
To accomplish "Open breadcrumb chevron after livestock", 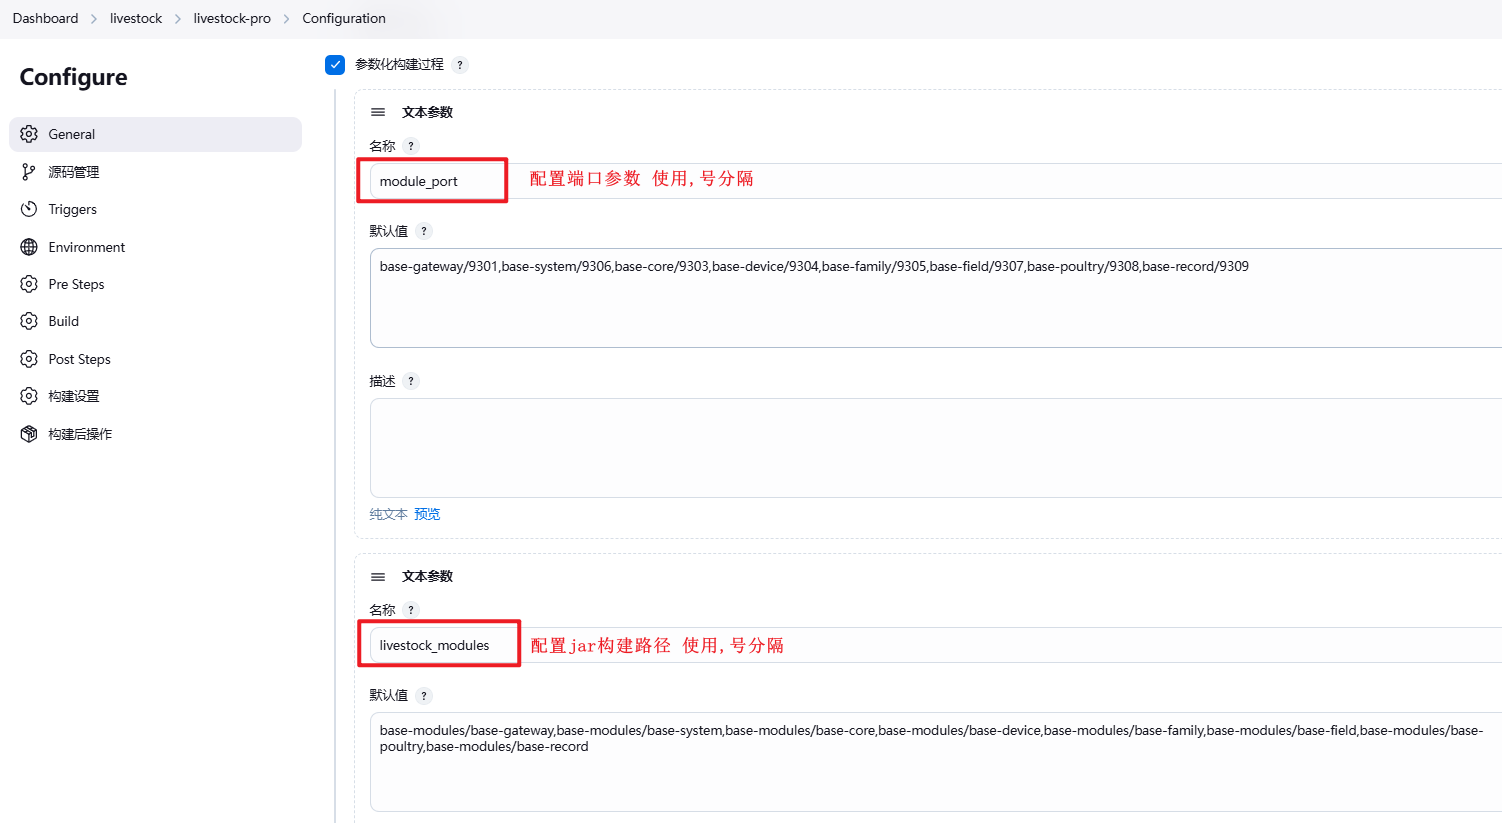I will click(178, 19).
